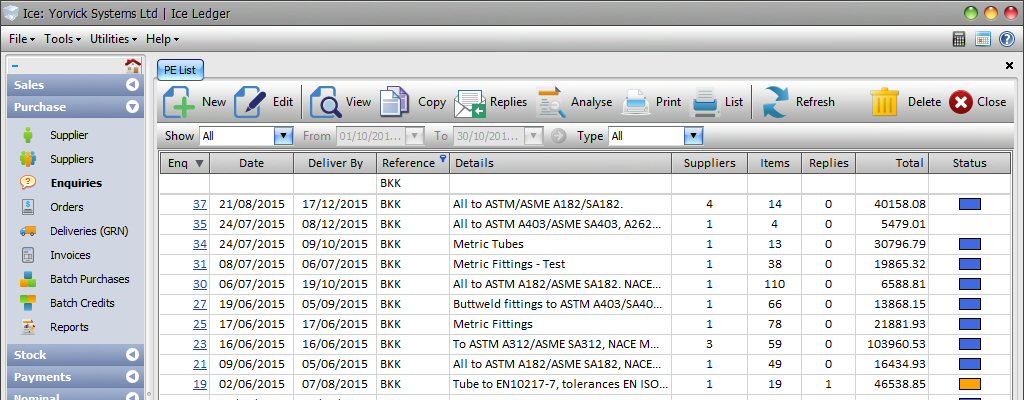Refresh the PE list

tap(799, 102)
